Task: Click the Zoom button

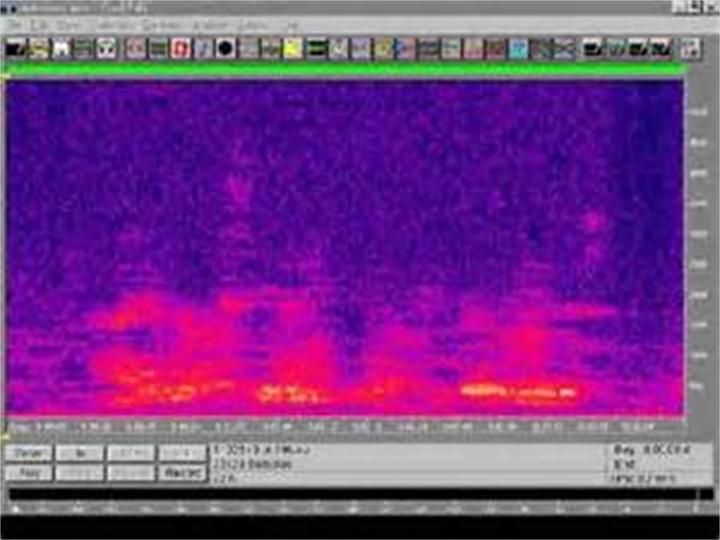Action: click(28, 453)
